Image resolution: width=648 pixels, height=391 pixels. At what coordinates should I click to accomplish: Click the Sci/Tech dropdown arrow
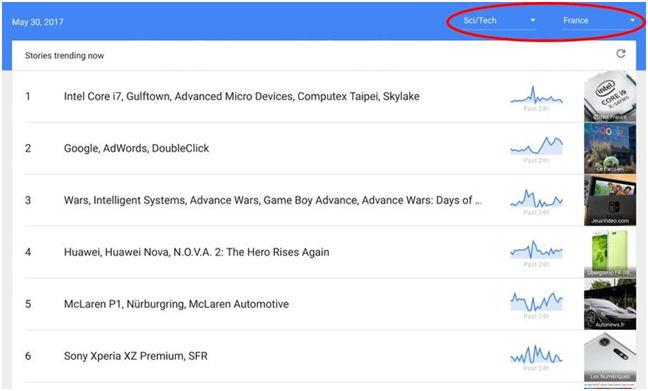[533, 20]
